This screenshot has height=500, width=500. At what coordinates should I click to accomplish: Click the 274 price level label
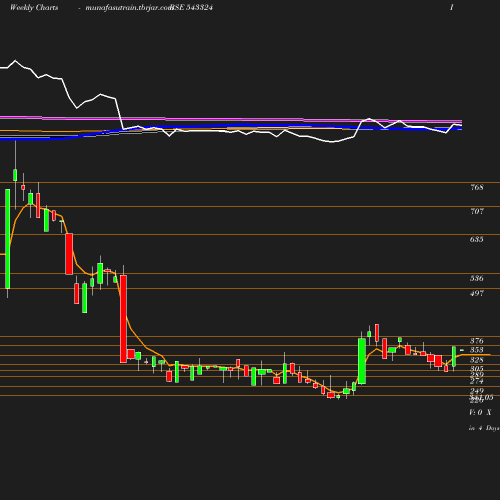[477, 381]
